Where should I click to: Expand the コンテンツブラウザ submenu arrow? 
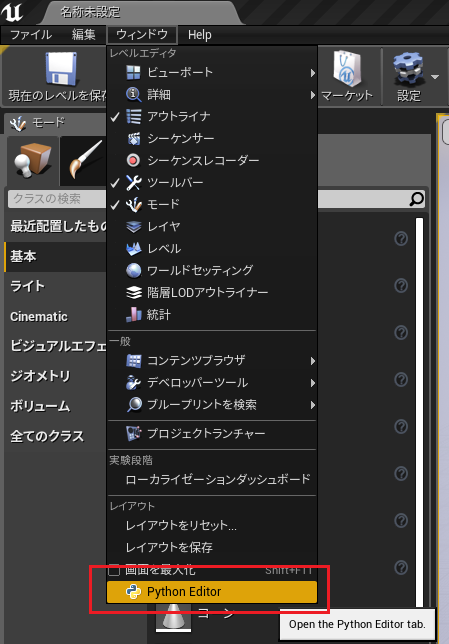point(312,361)
